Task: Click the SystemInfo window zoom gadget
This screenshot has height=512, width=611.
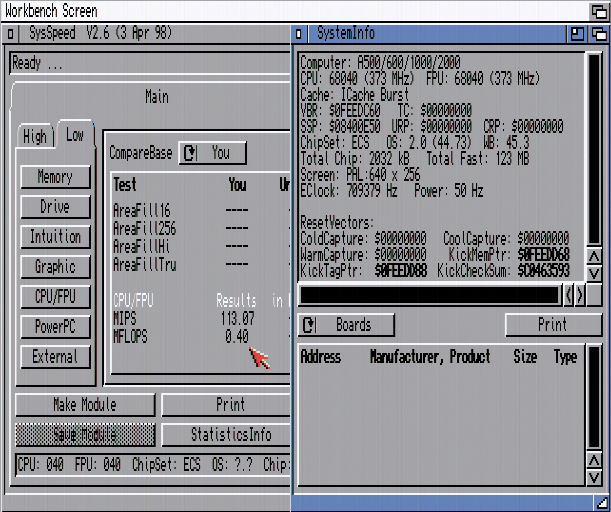Action: pos(577,34)
